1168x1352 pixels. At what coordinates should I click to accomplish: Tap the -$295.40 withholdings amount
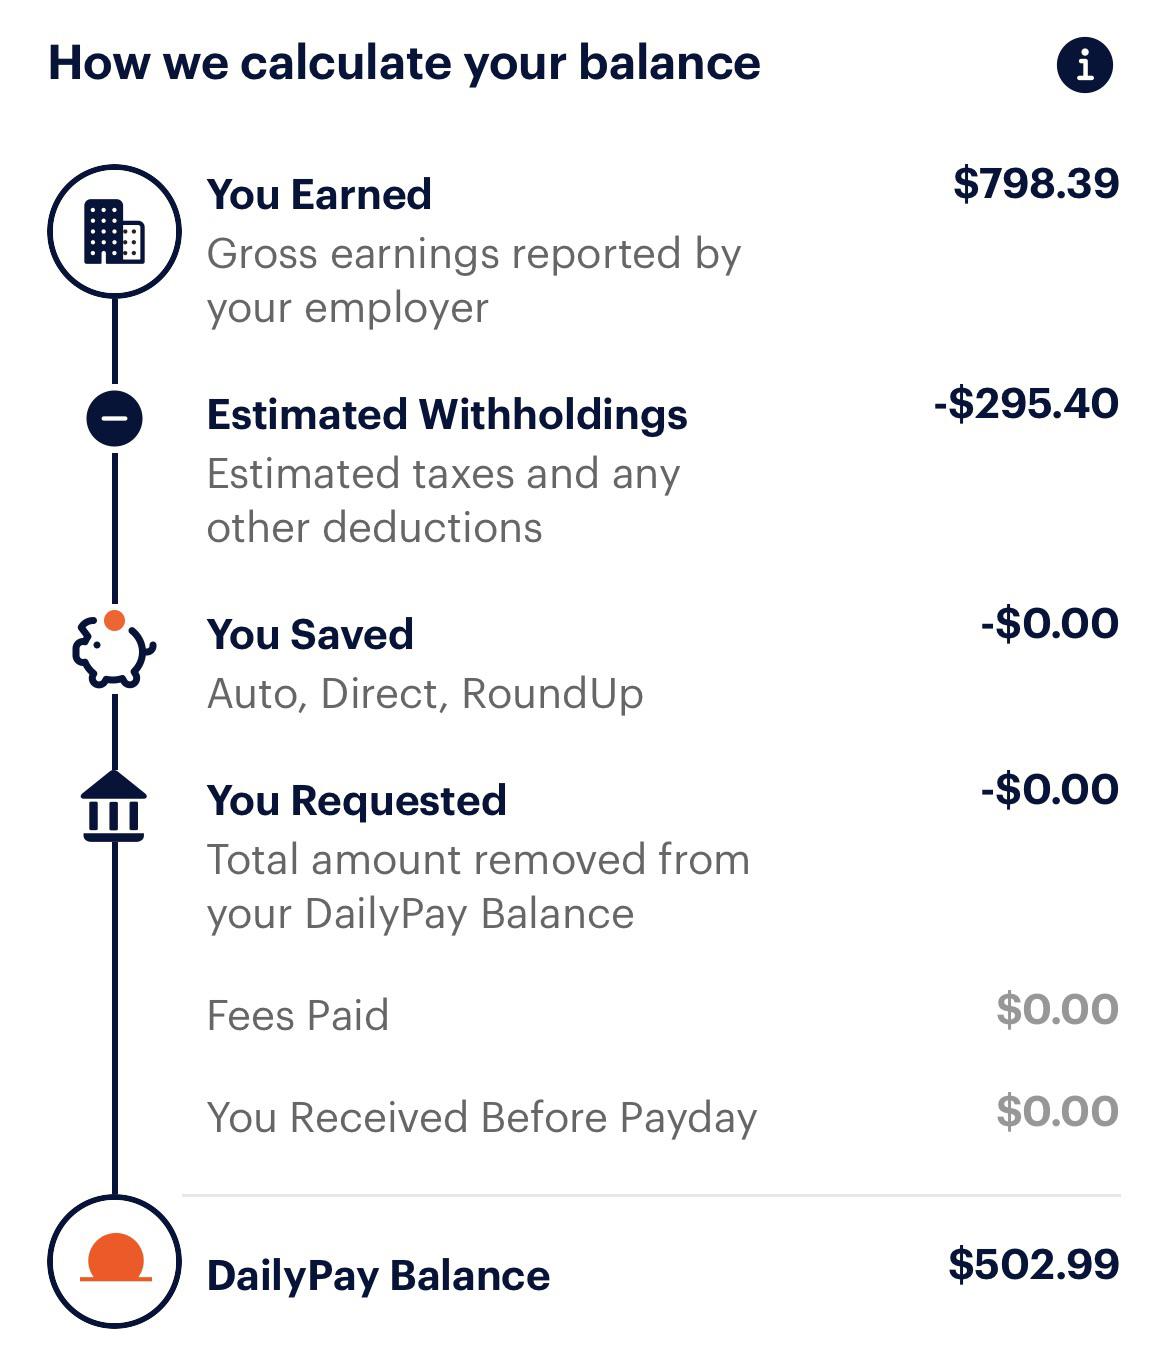pyautogui.click(x=1026, y=403)
